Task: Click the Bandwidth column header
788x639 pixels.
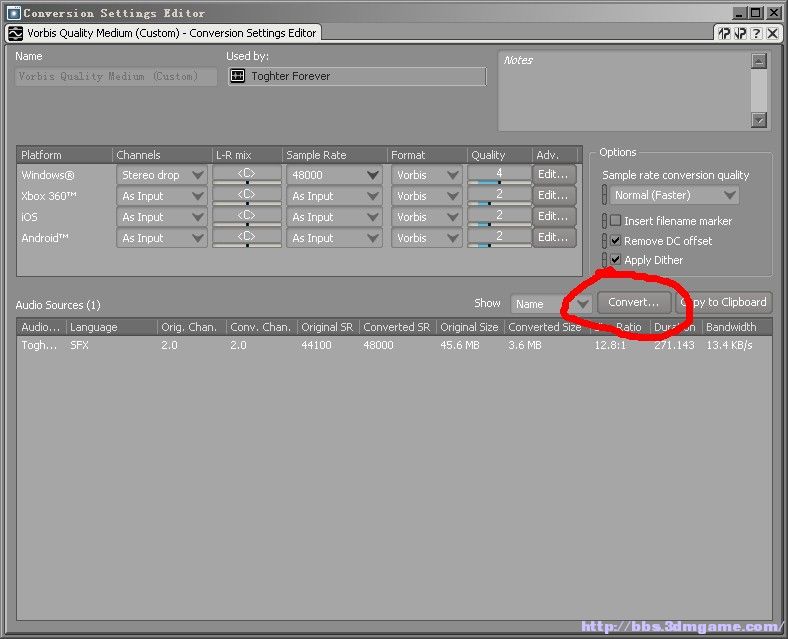Action: coord(737,327)
